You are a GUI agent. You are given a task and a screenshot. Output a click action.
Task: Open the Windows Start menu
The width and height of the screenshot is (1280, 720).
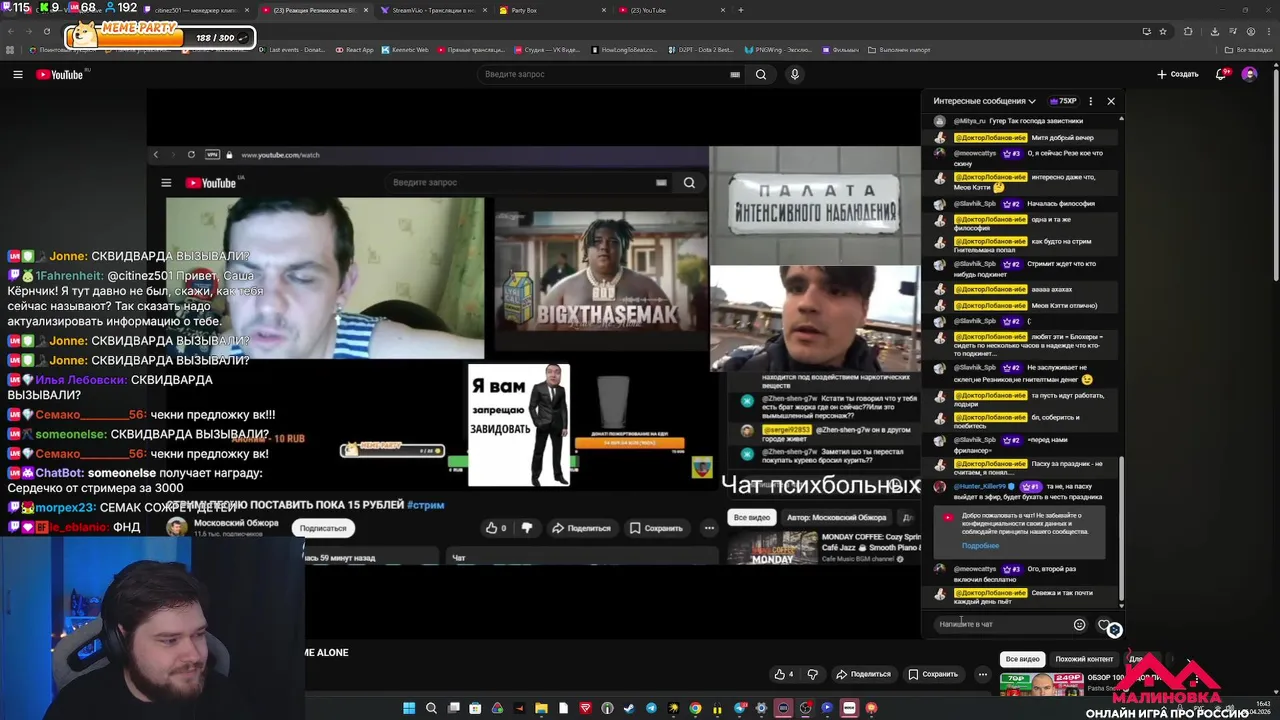[x=409, y=708]
